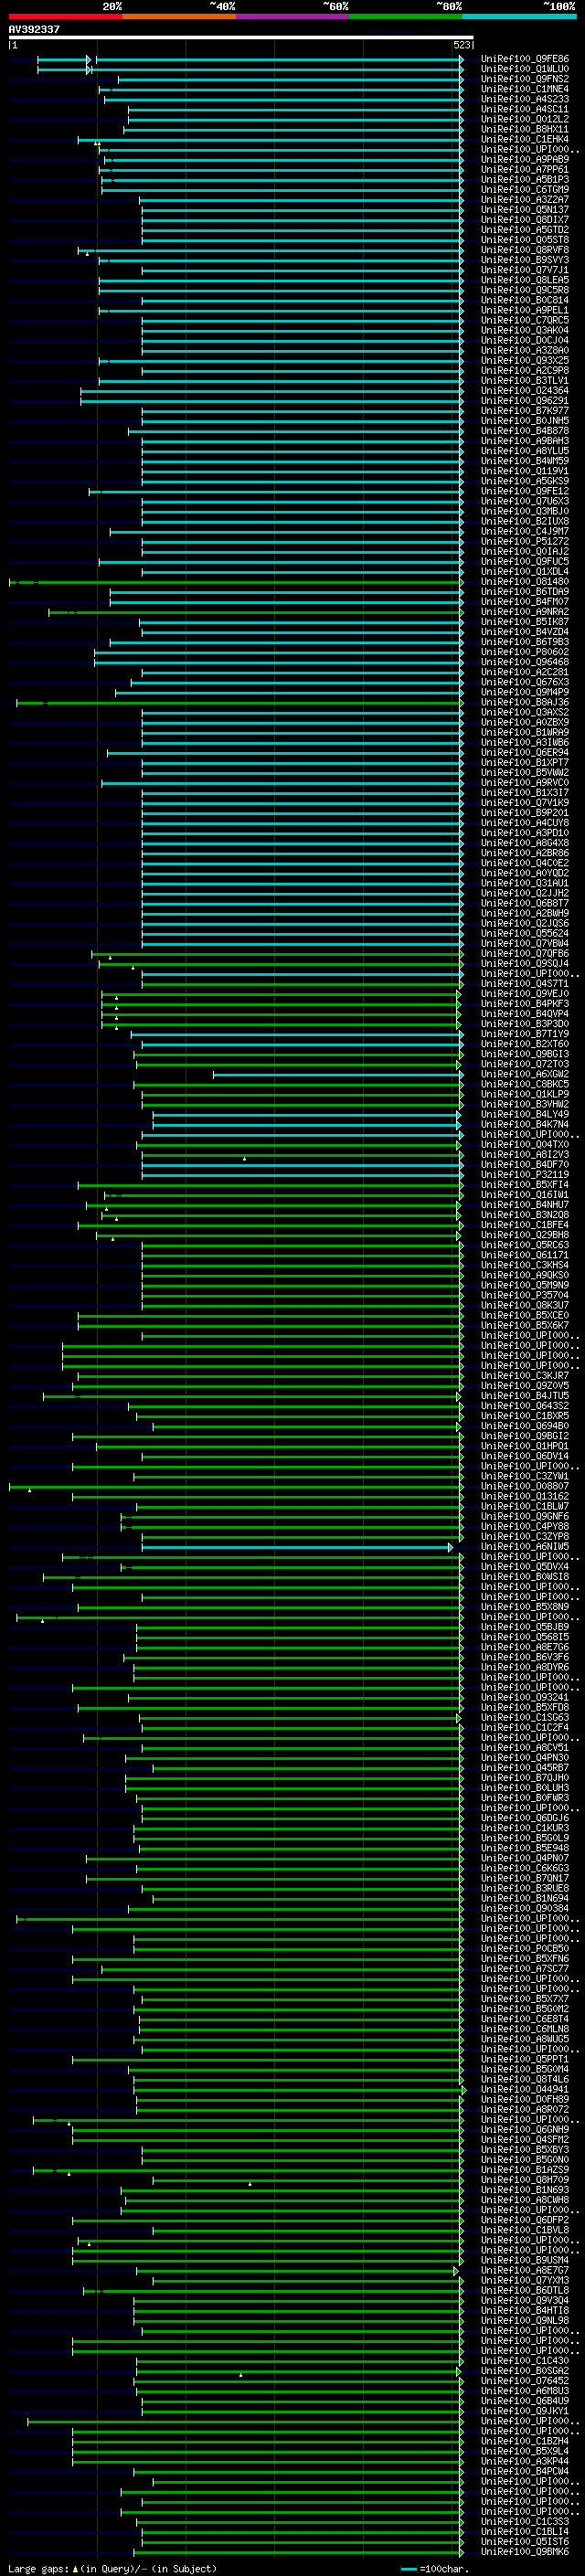Select hit UniRef100_B9USM4
Viewport: 585px width, 2576px height.
[525, 2260]
